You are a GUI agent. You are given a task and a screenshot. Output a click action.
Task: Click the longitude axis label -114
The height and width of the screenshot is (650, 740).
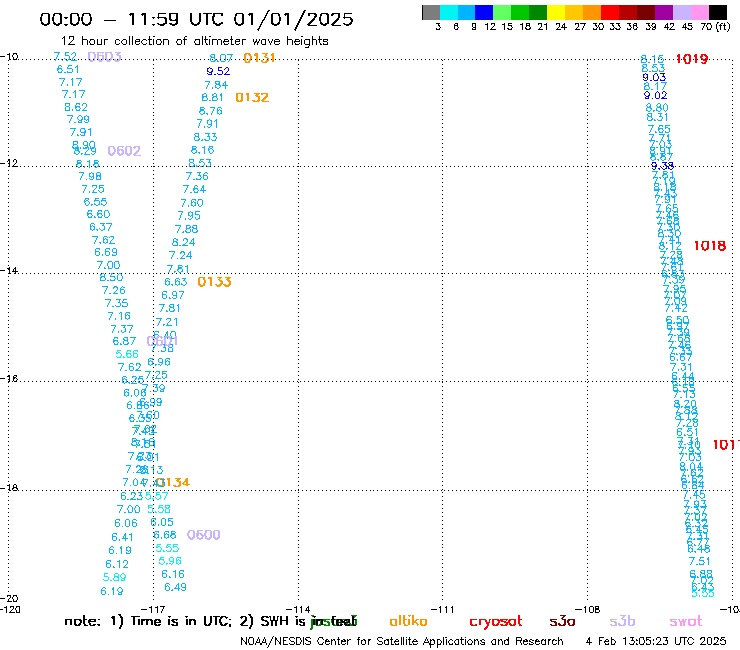(299, 609)
